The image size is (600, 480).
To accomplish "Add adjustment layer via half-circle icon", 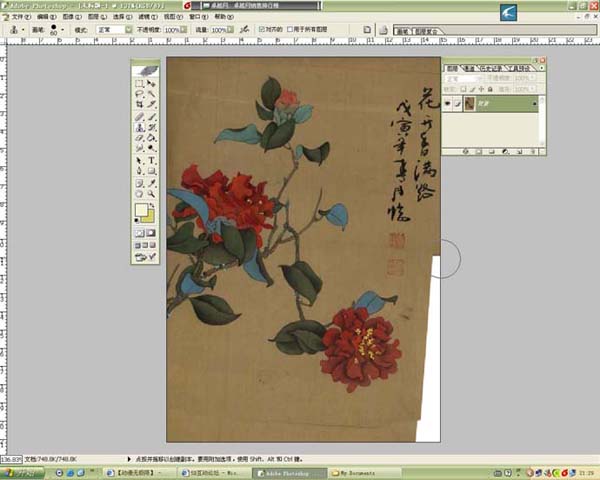I will click(505, 152).
